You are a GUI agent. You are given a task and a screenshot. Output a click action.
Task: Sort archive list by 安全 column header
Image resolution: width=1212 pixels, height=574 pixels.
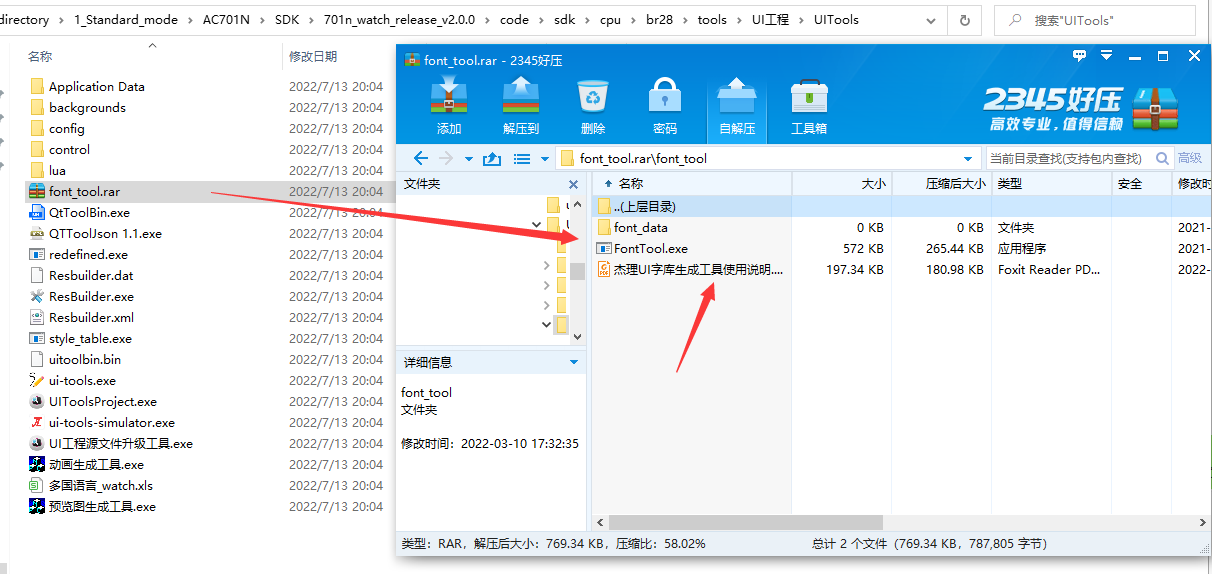(x=1141, y=184)
